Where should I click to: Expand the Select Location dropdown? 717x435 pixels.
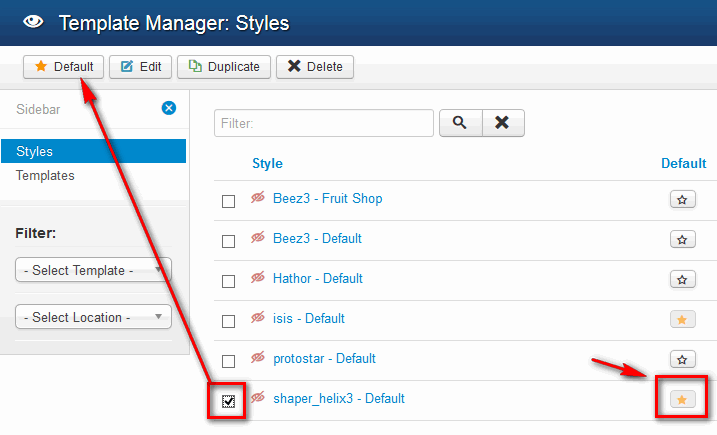coord(93,317)
